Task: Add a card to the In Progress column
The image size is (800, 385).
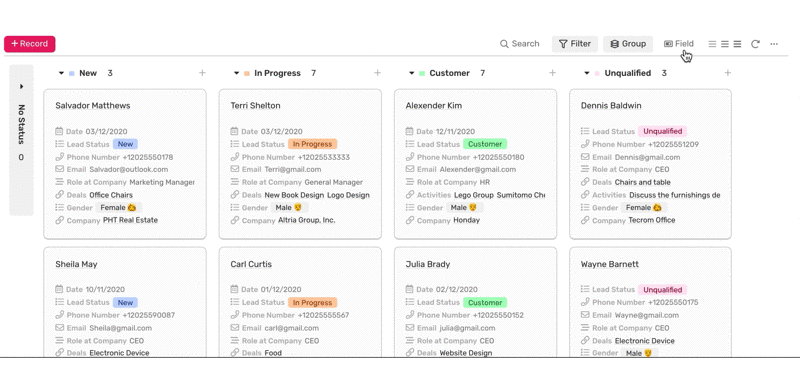Action: point(378,73)
